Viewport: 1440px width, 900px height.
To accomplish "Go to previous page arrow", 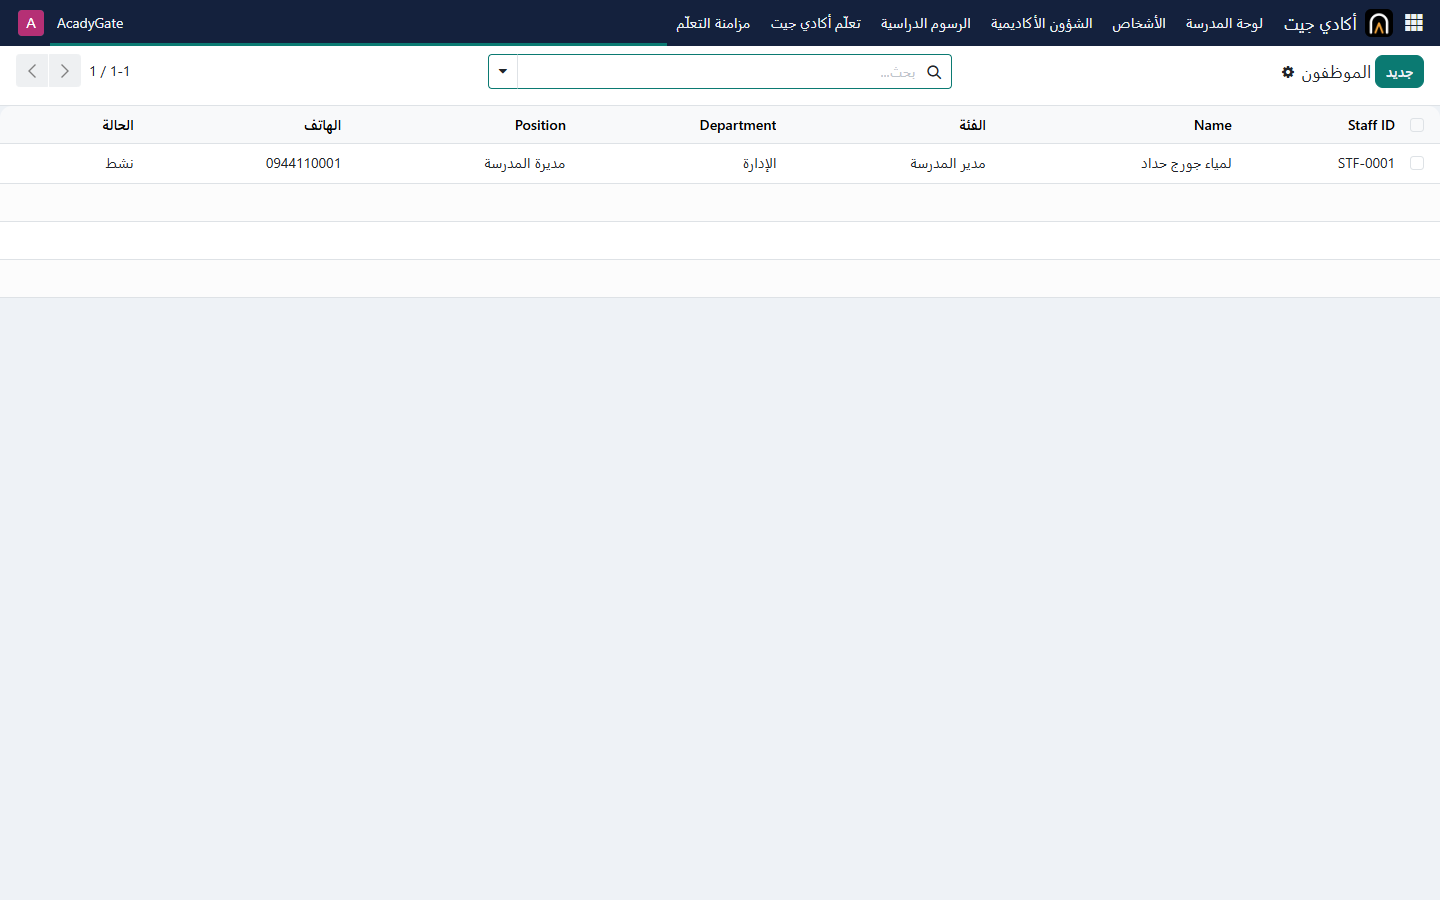I will 65,71.
